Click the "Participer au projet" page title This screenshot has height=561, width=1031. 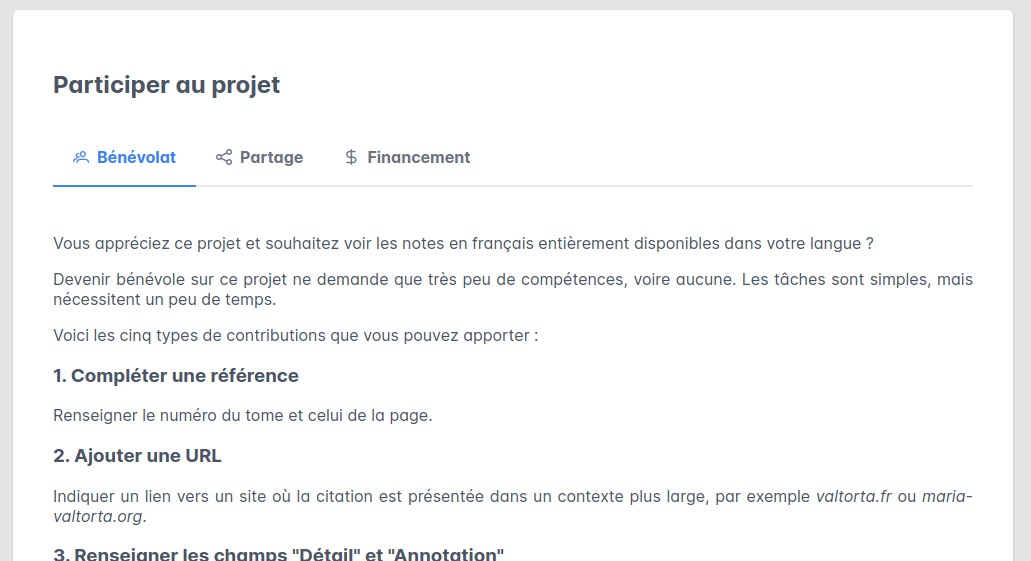tap(166, 85)
